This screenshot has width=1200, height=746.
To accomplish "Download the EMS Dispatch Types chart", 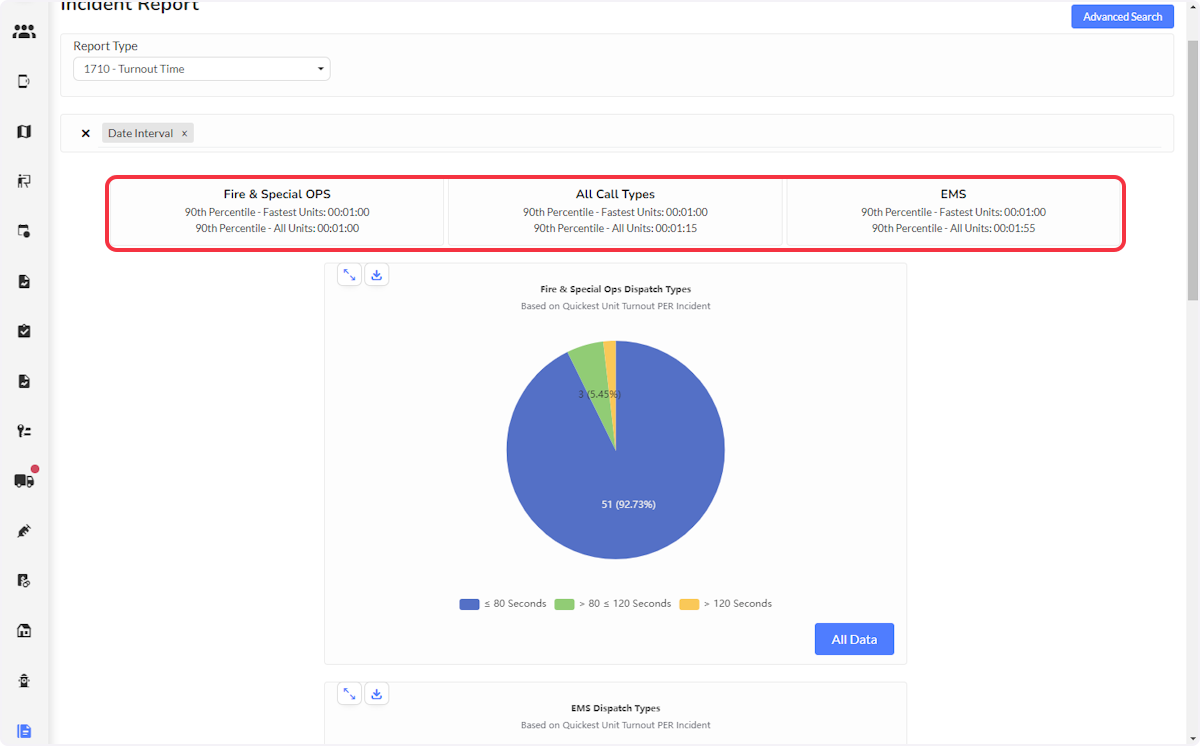I will point(377,693).
